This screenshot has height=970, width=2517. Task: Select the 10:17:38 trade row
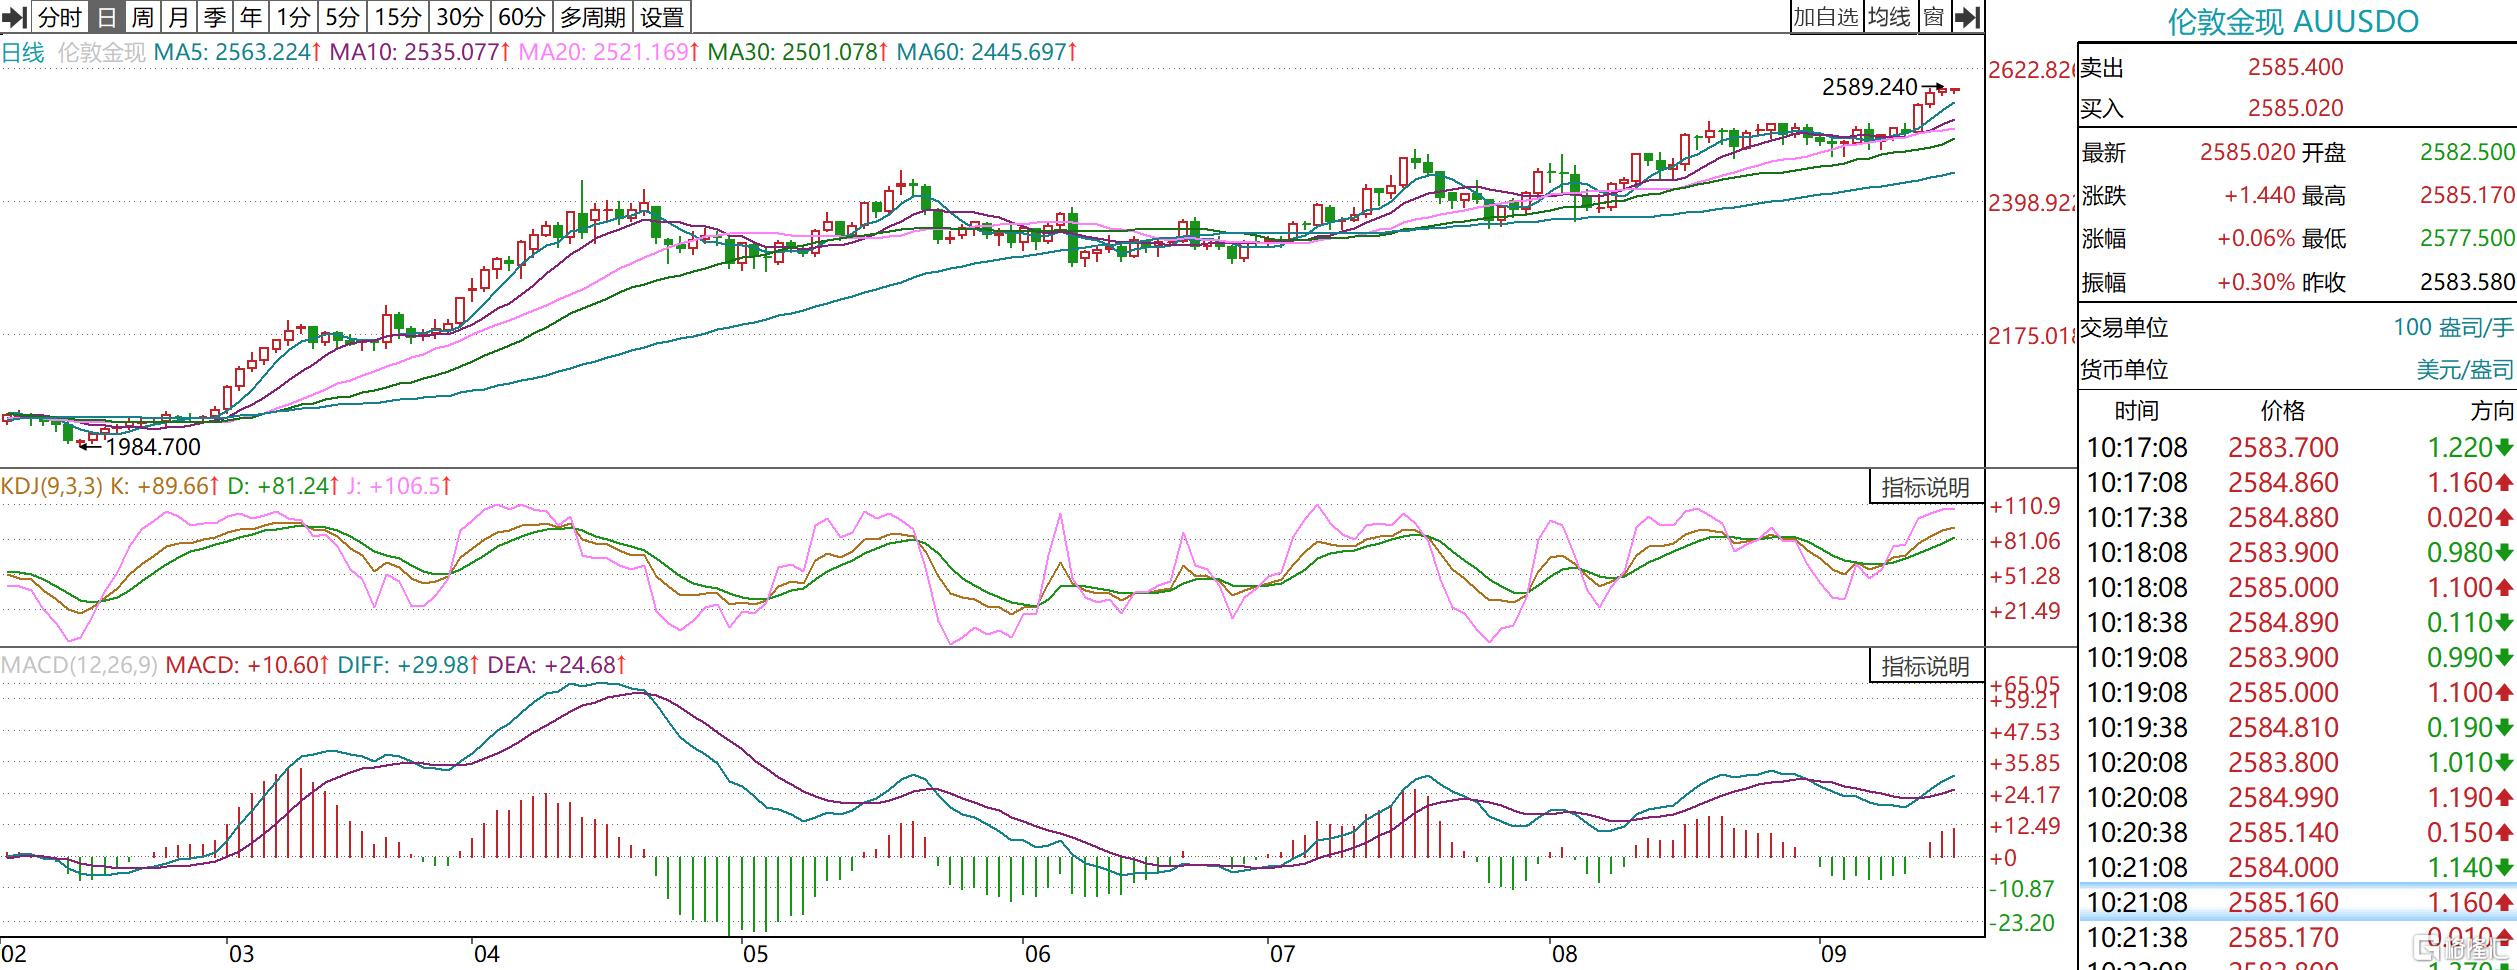click(2298, 518)
